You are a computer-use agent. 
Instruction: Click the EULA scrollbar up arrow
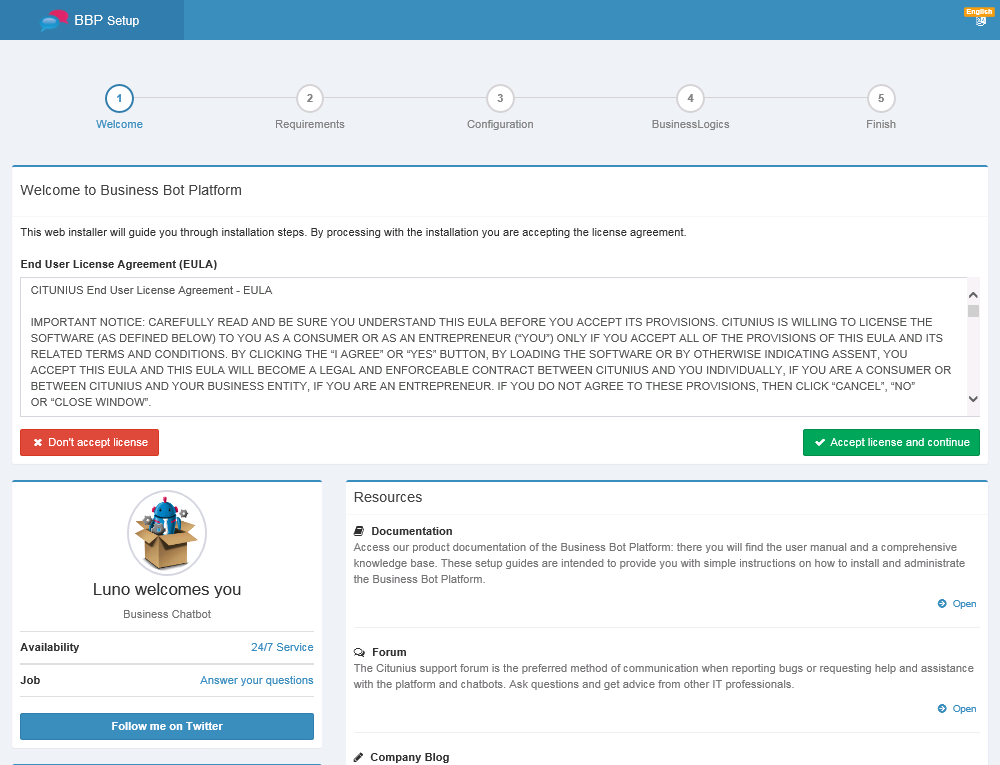[973, 295]
